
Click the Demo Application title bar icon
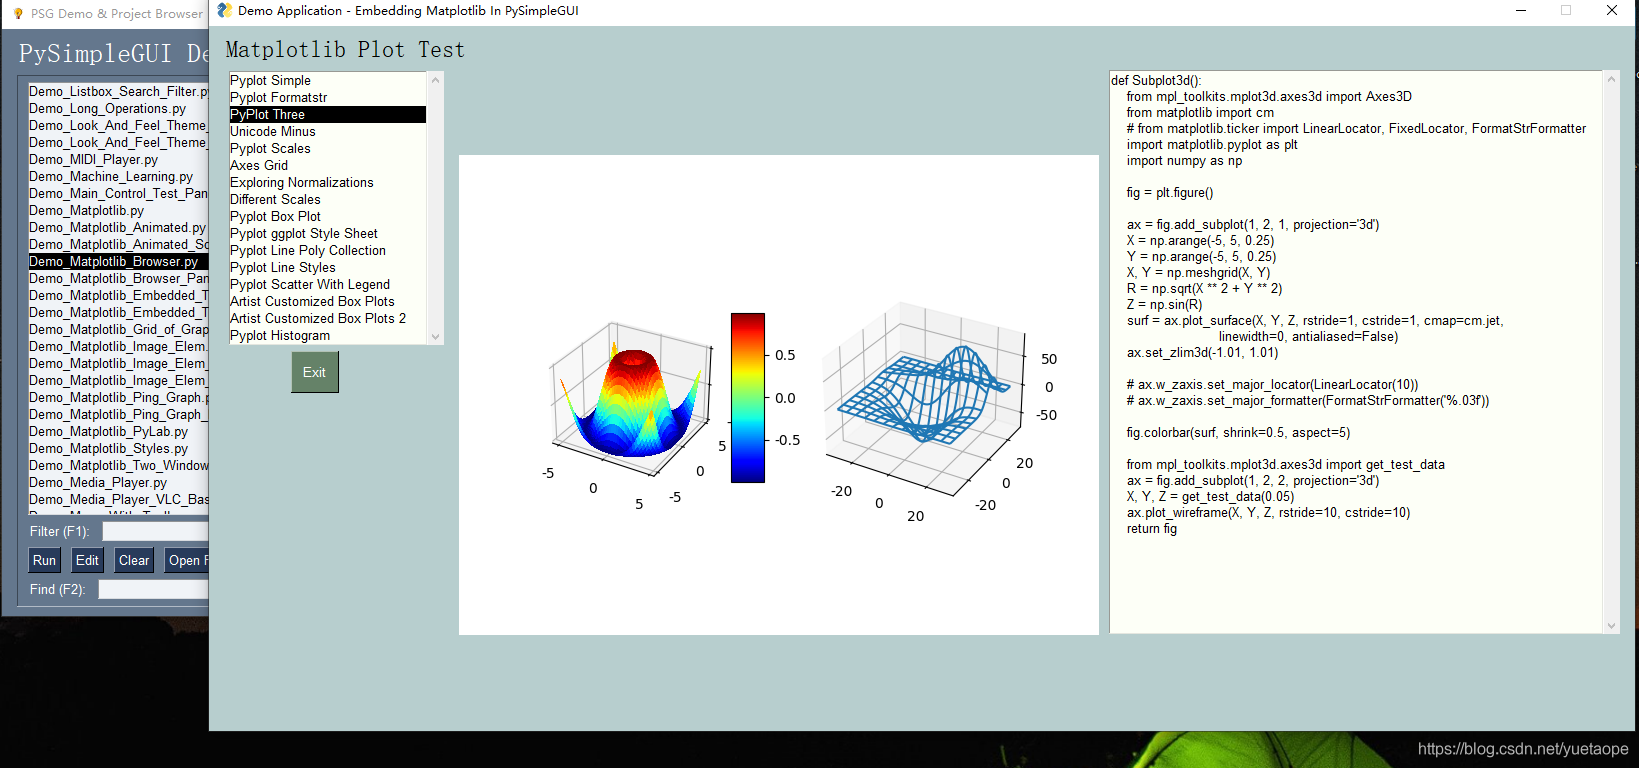coord(224,10)
